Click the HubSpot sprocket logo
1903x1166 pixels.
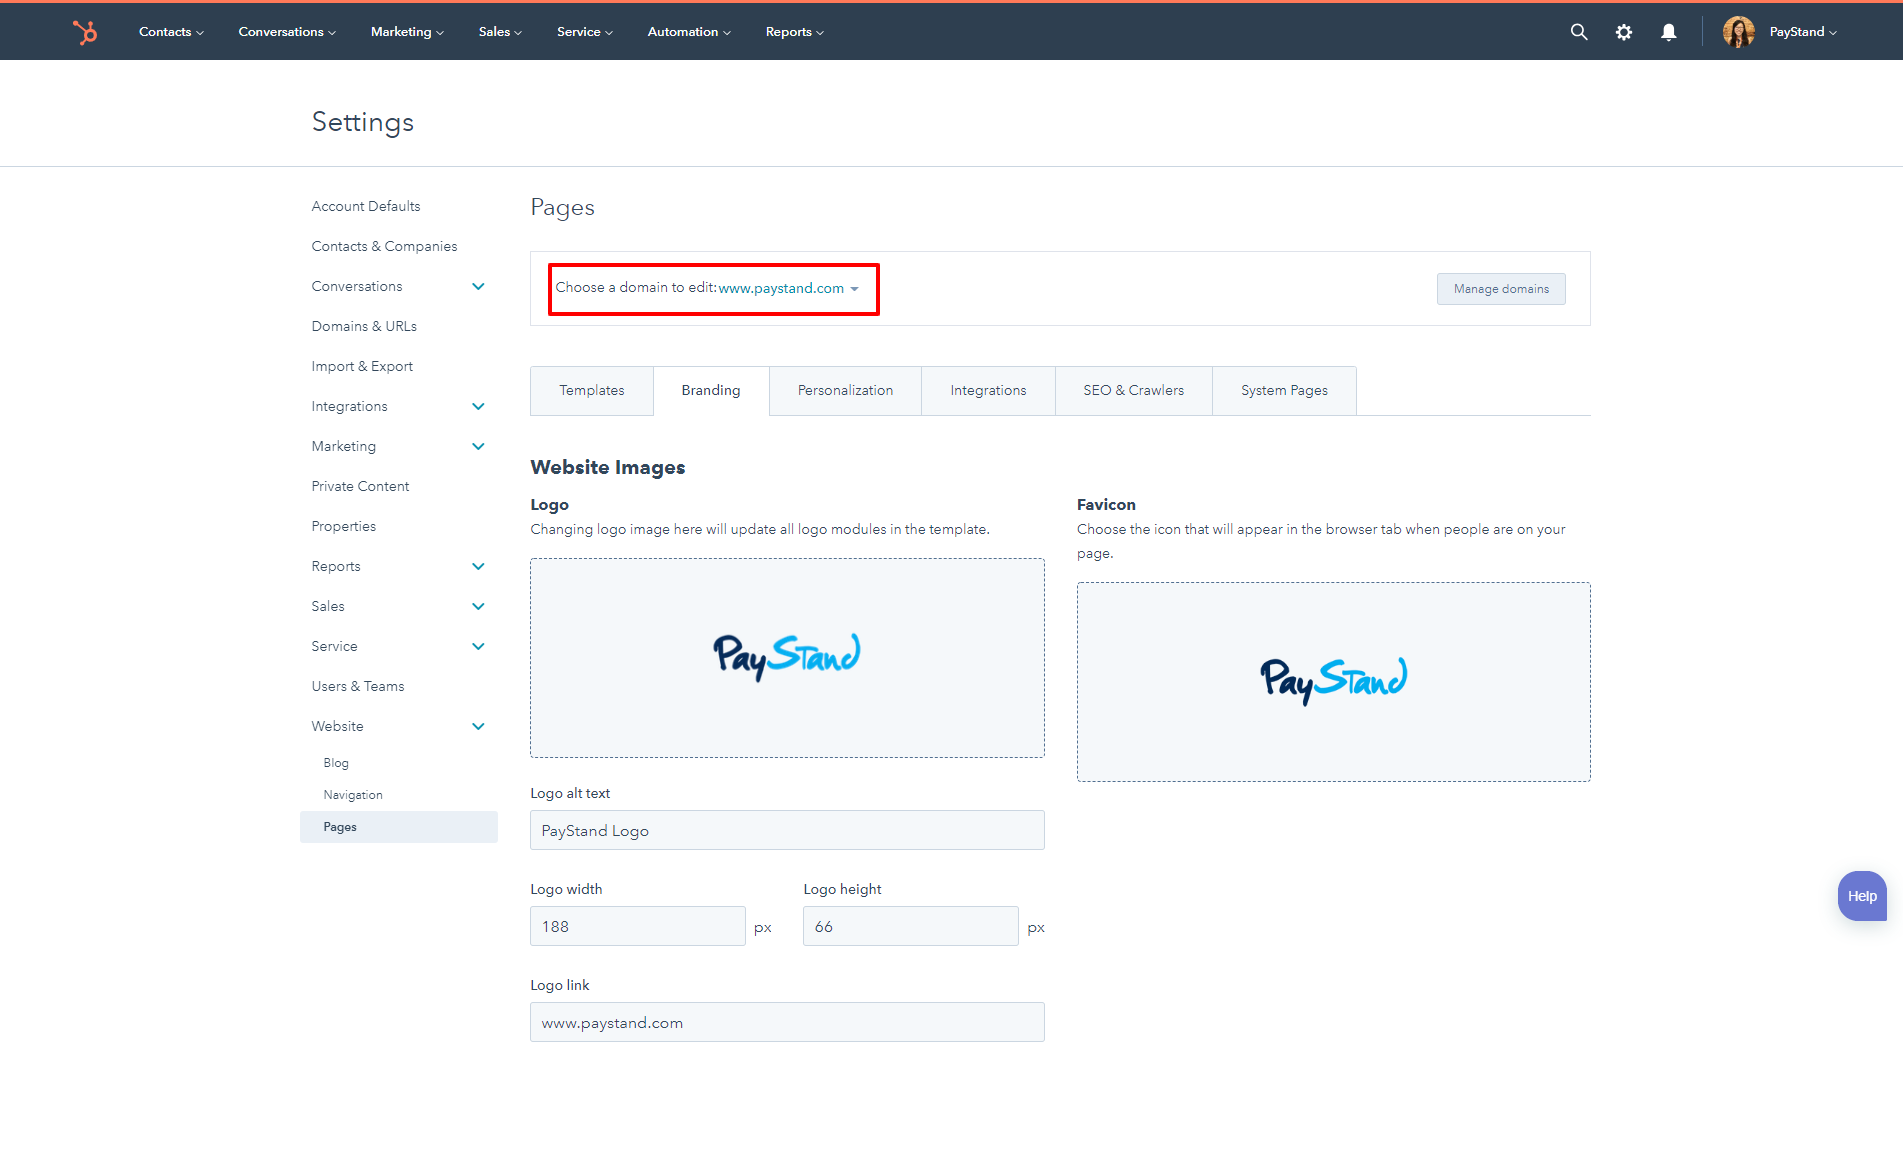85,32
